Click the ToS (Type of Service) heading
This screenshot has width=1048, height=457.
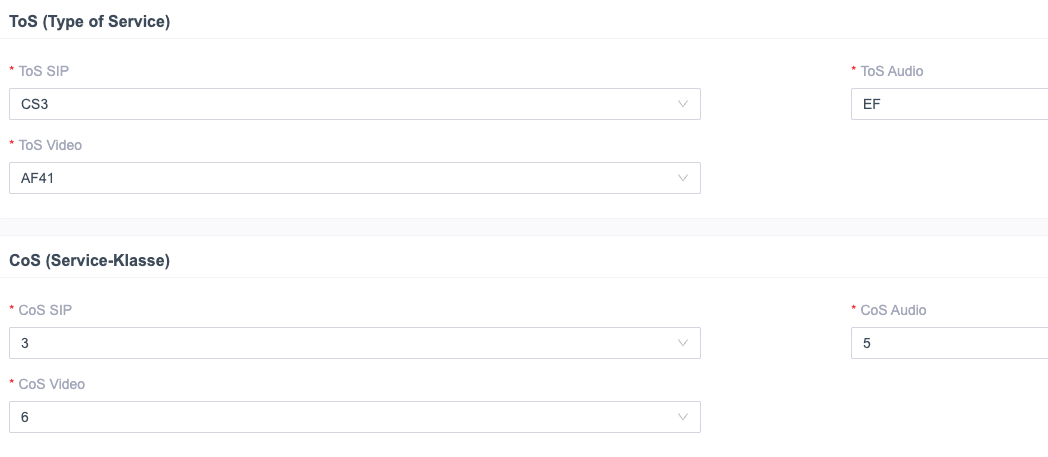point(89,21)
